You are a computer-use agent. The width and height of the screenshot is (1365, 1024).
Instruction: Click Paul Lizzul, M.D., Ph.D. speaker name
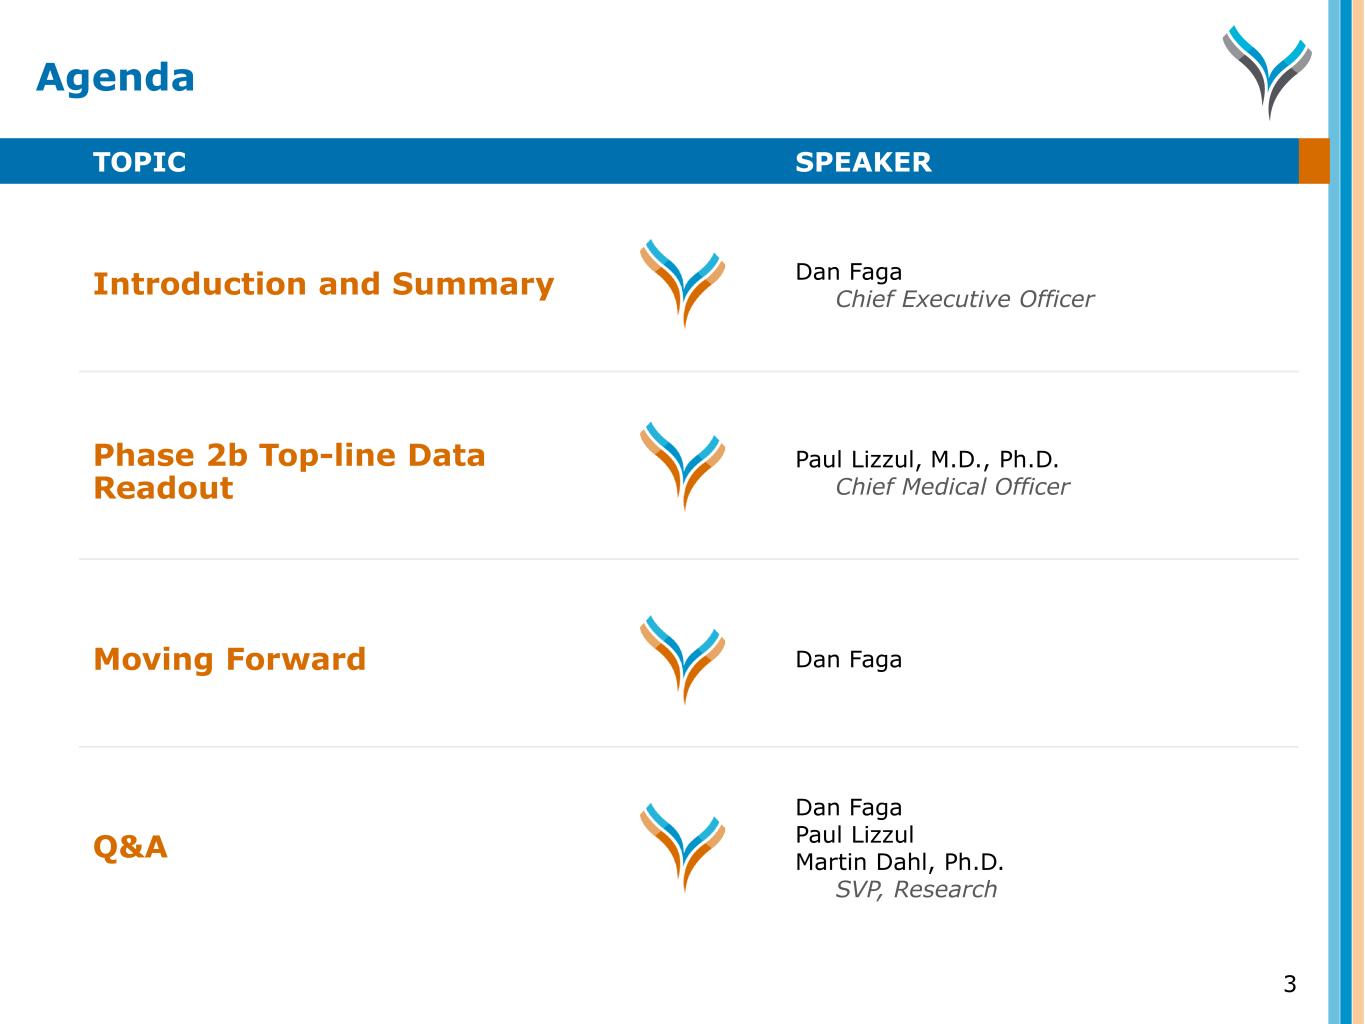tap(926, 459)
